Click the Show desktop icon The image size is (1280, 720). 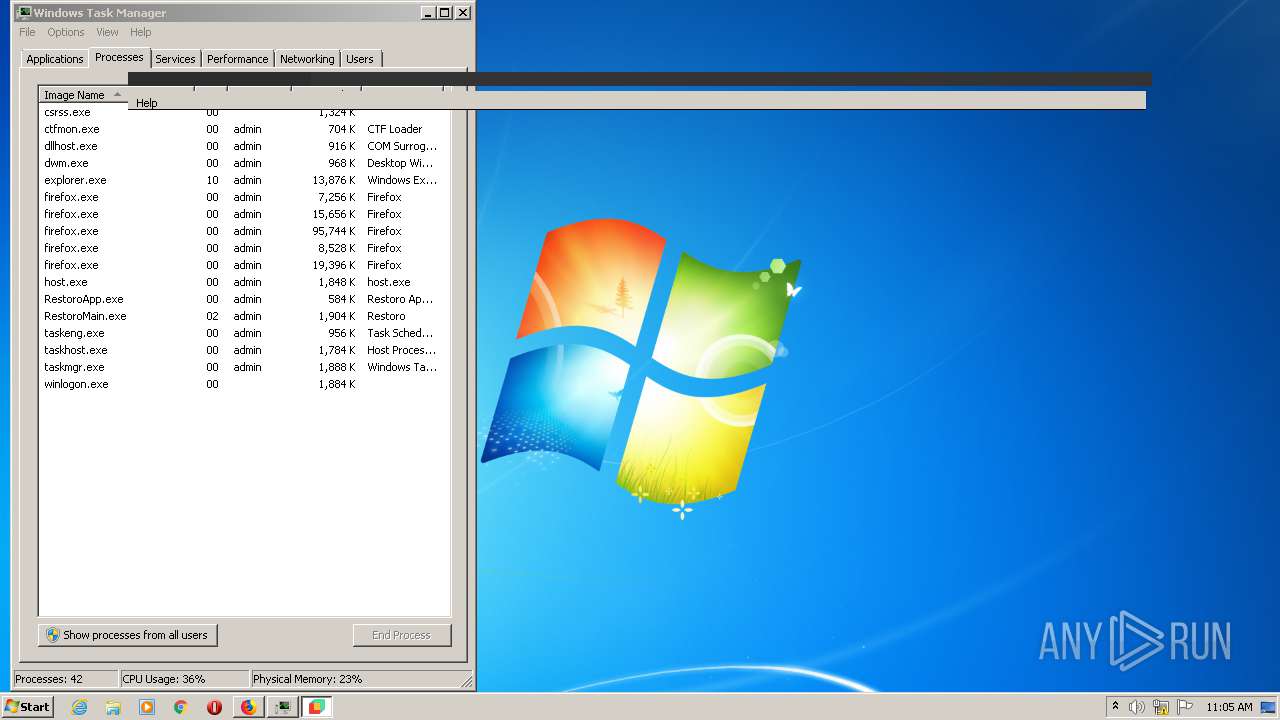(x=1269, y=707)
